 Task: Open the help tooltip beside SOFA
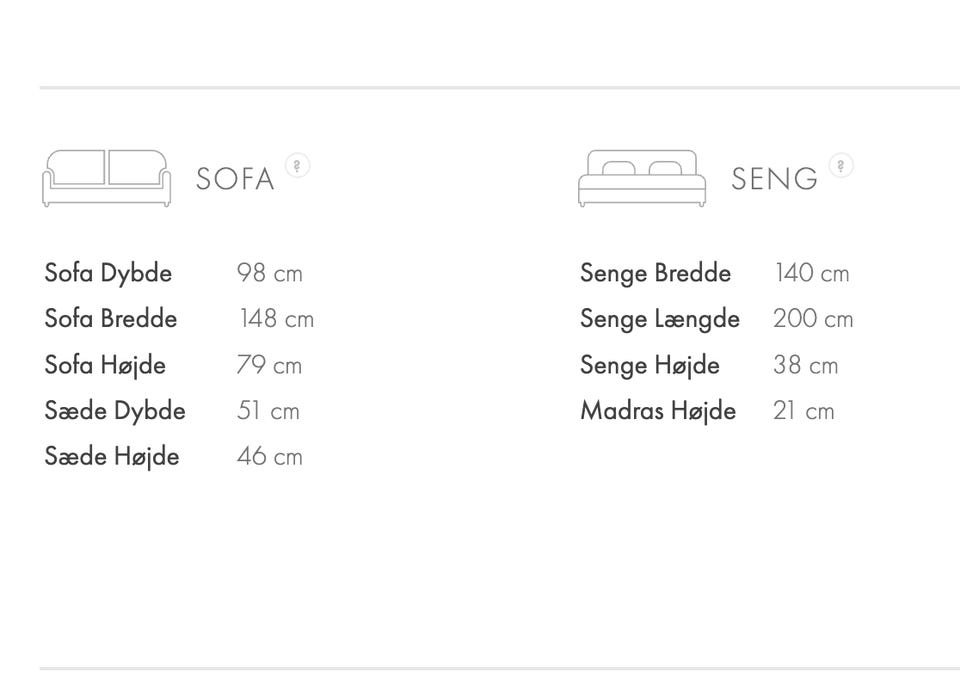297,165
